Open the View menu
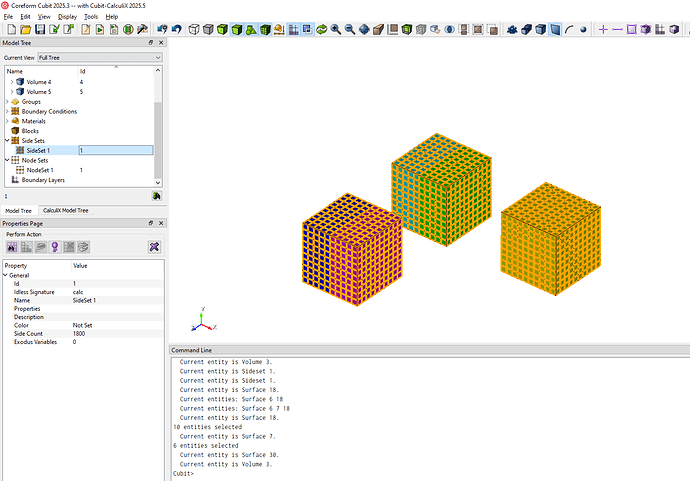Screen dimensions: 690x481 [44, 17]
